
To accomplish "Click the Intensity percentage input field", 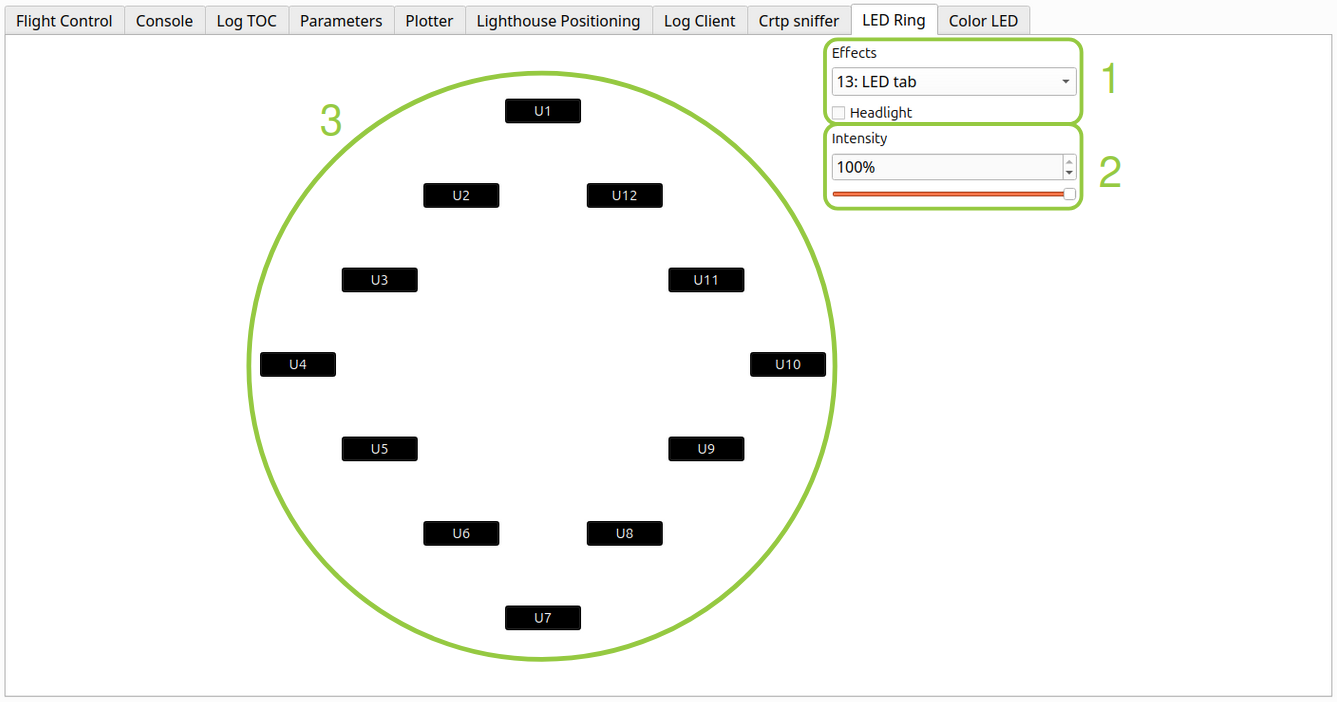I will click(x=945, y=167).
